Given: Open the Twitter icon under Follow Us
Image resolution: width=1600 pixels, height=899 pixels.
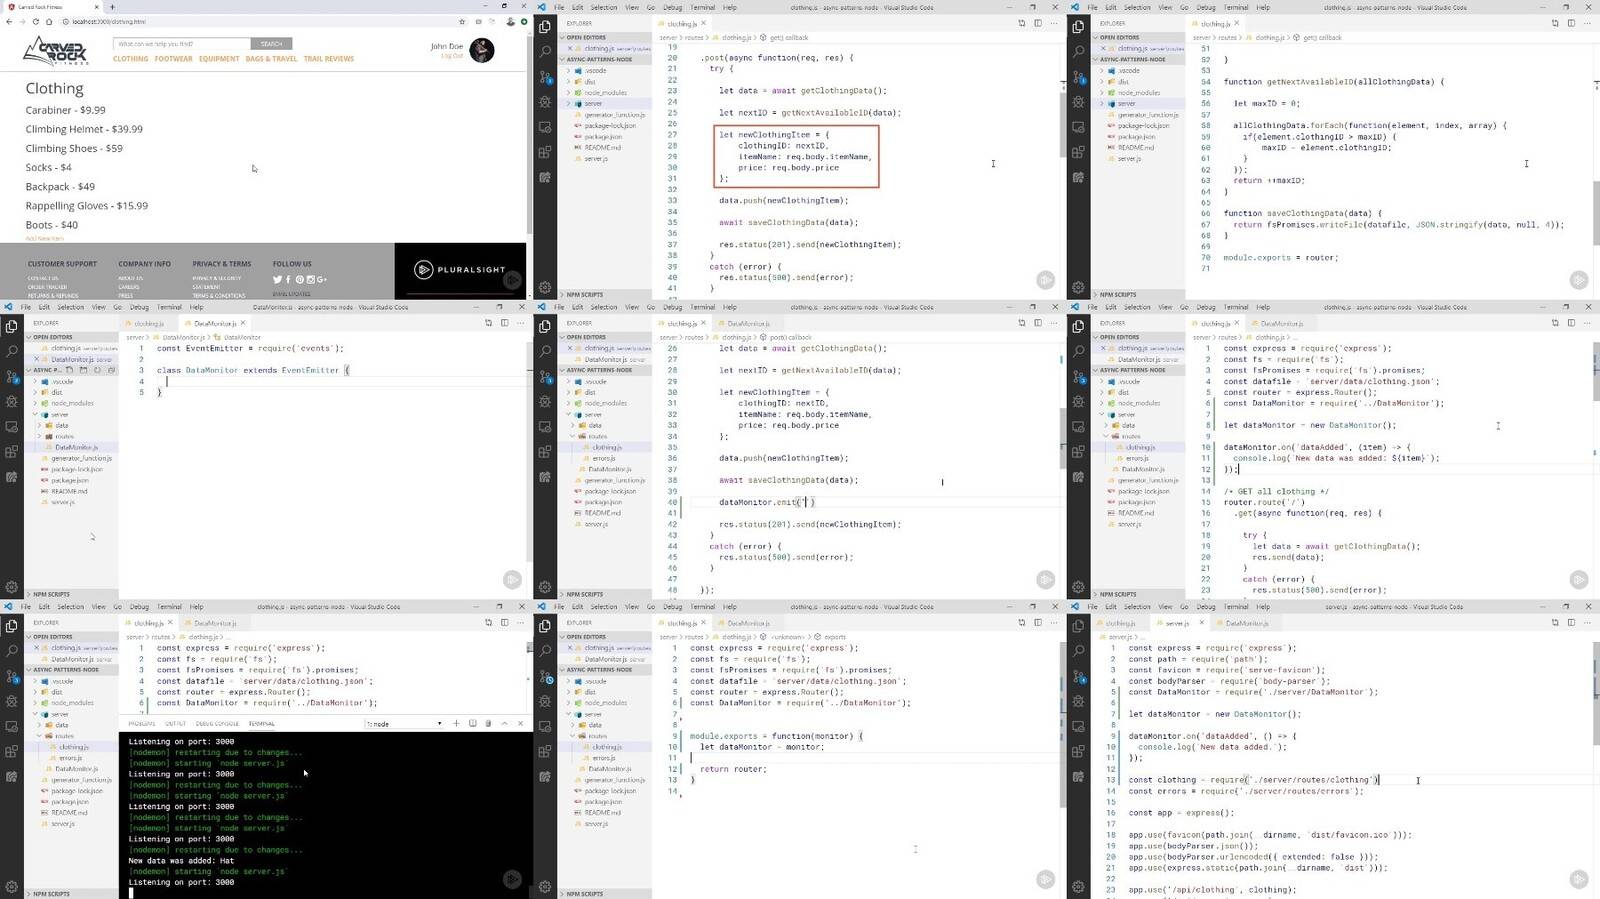Looking at the screenshot, I should click(277, 279).
